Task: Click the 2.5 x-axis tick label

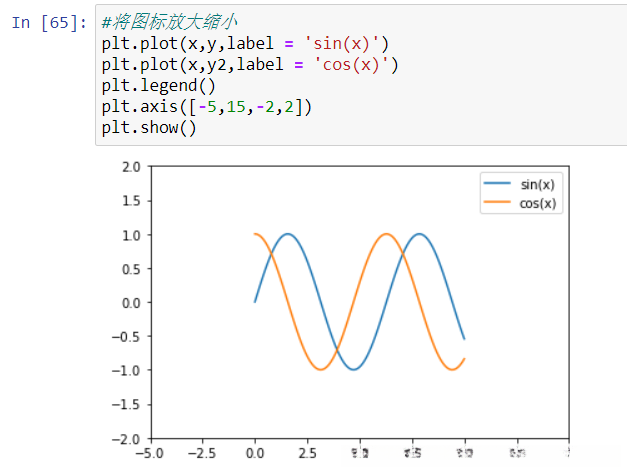Action: pyautogui.click(x=308, y=453)
